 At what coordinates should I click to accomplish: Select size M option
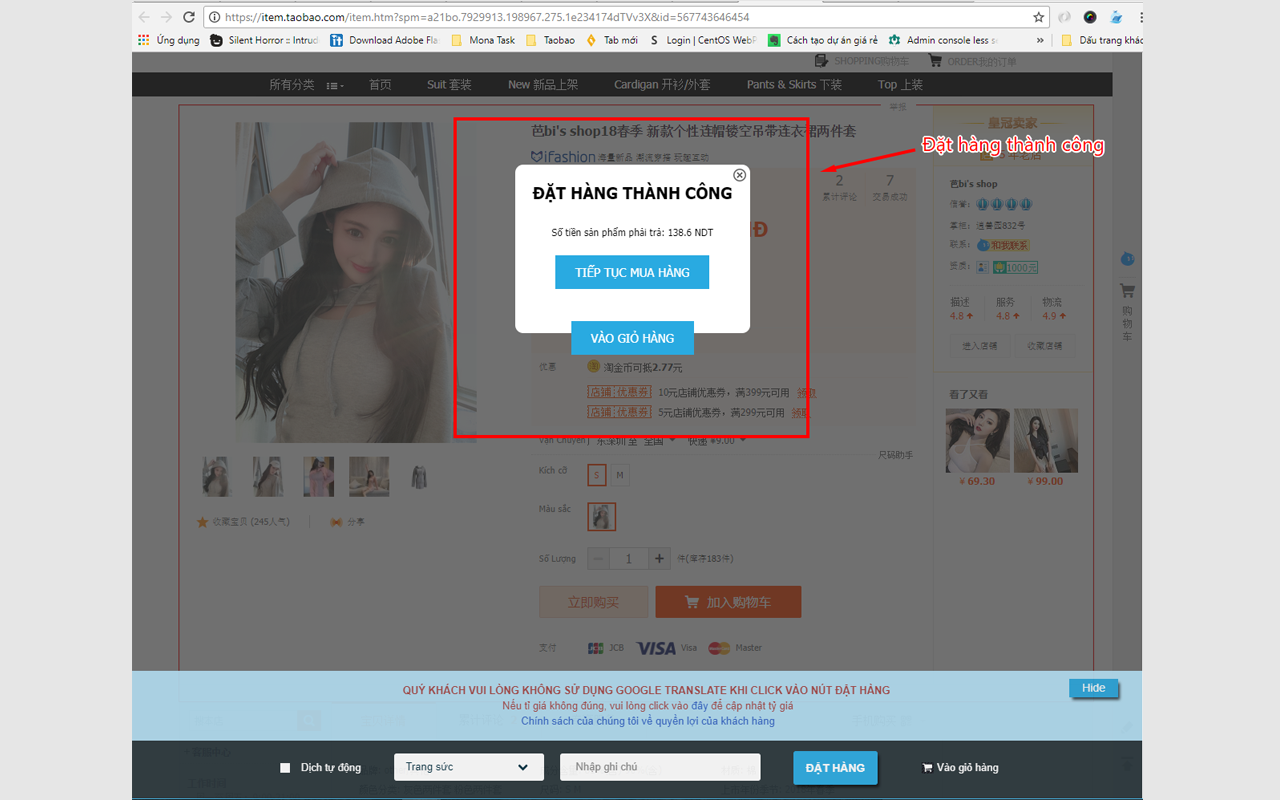[620, 475]
